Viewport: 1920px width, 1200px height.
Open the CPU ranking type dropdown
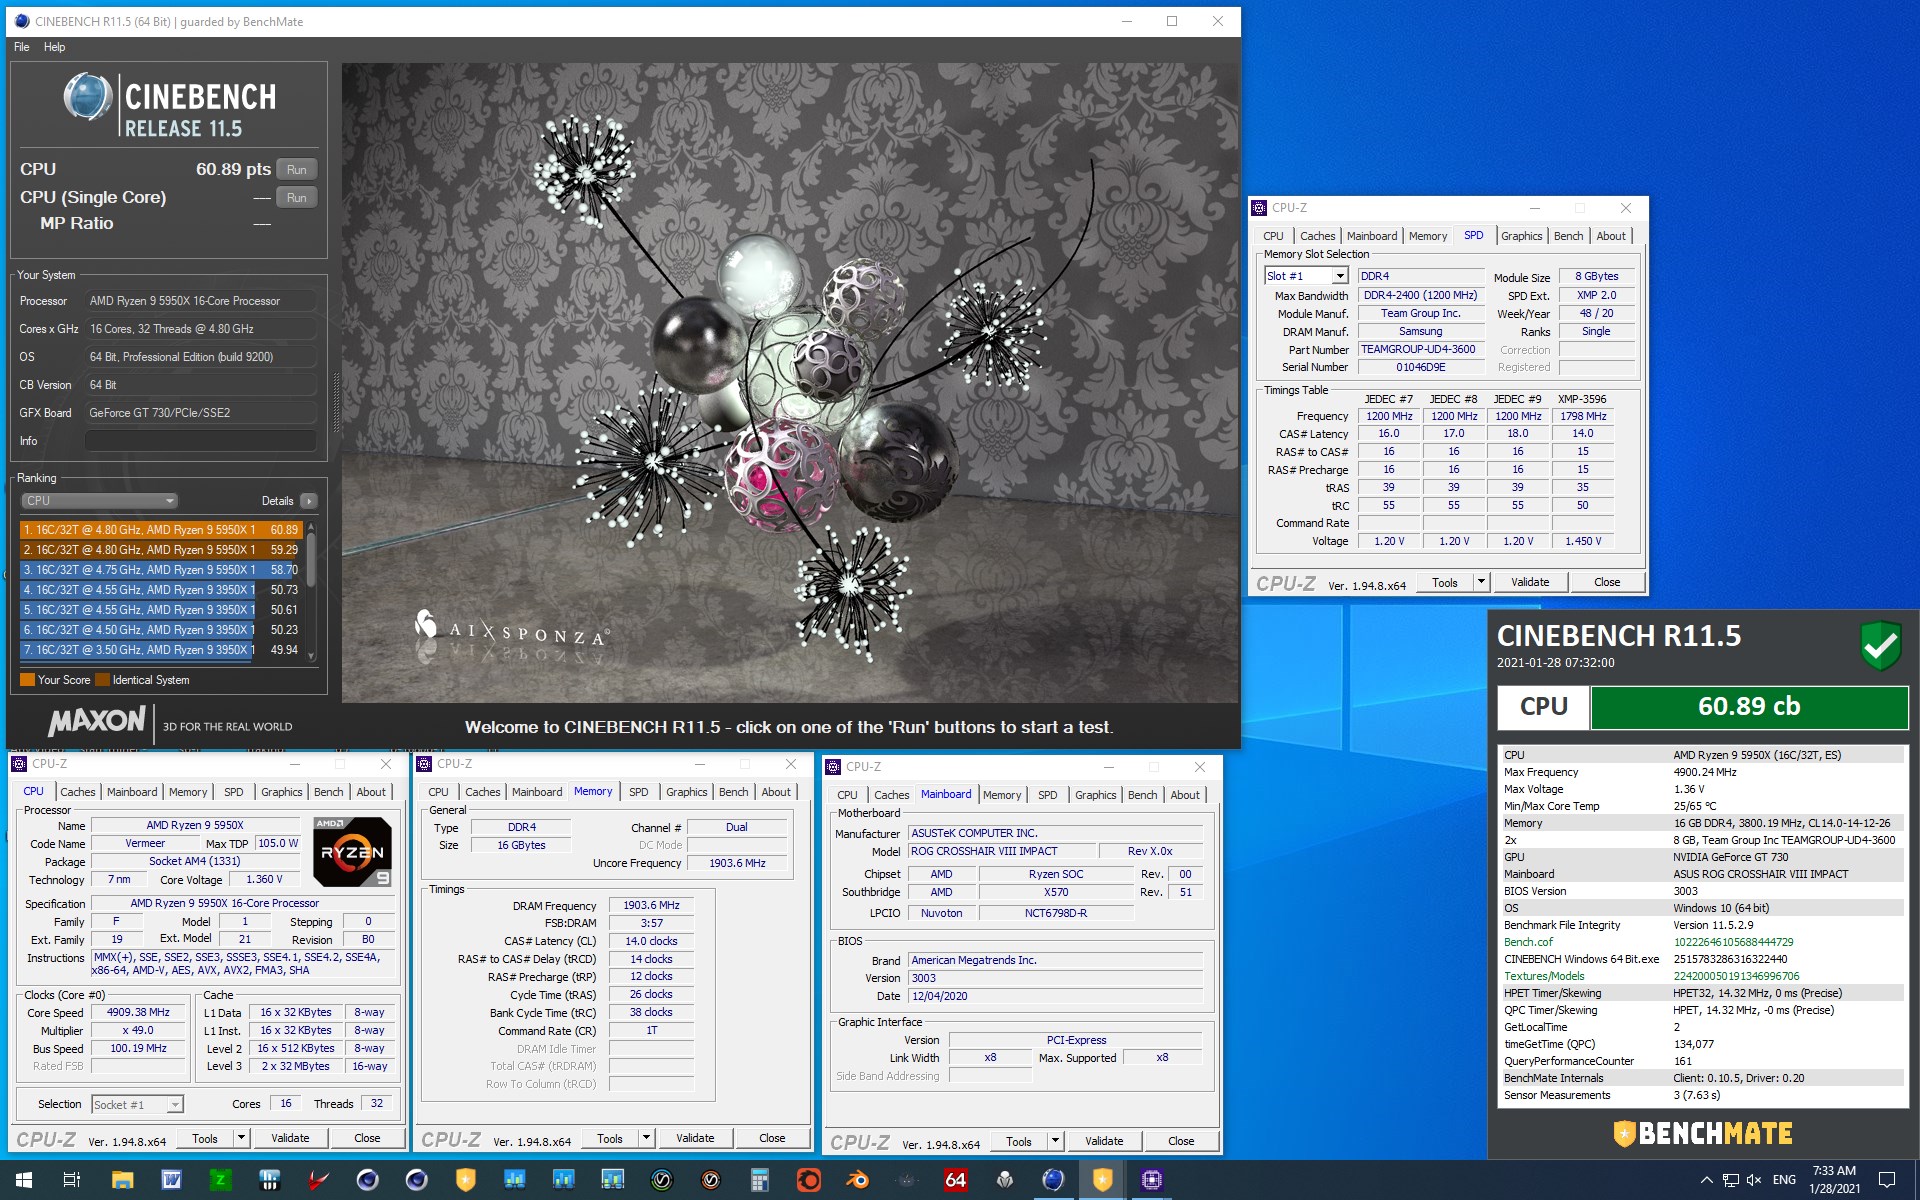pos(99,500)
